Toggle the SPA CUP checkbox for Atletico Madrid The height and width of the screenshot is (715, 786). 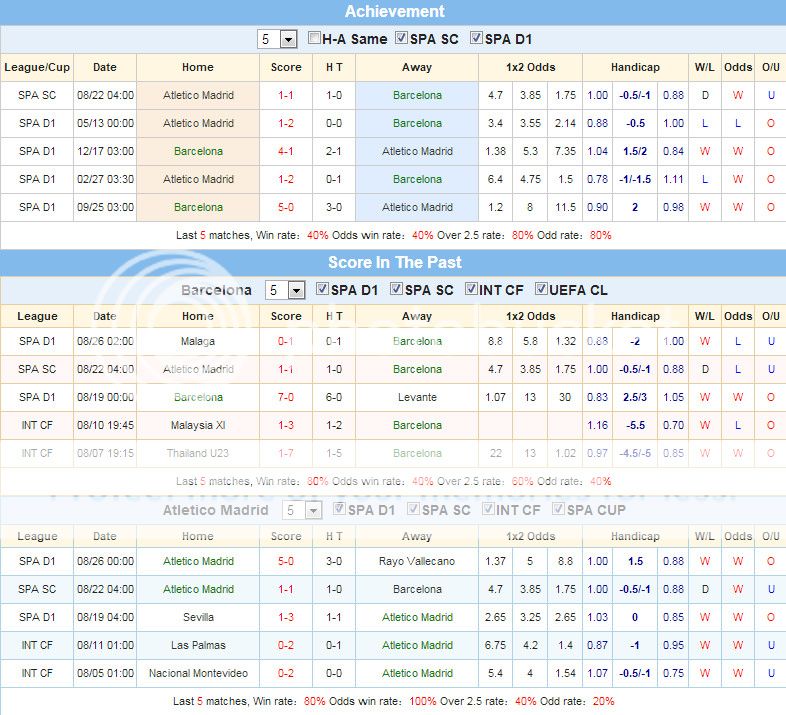pyautogui.click(x=559, y=510)
